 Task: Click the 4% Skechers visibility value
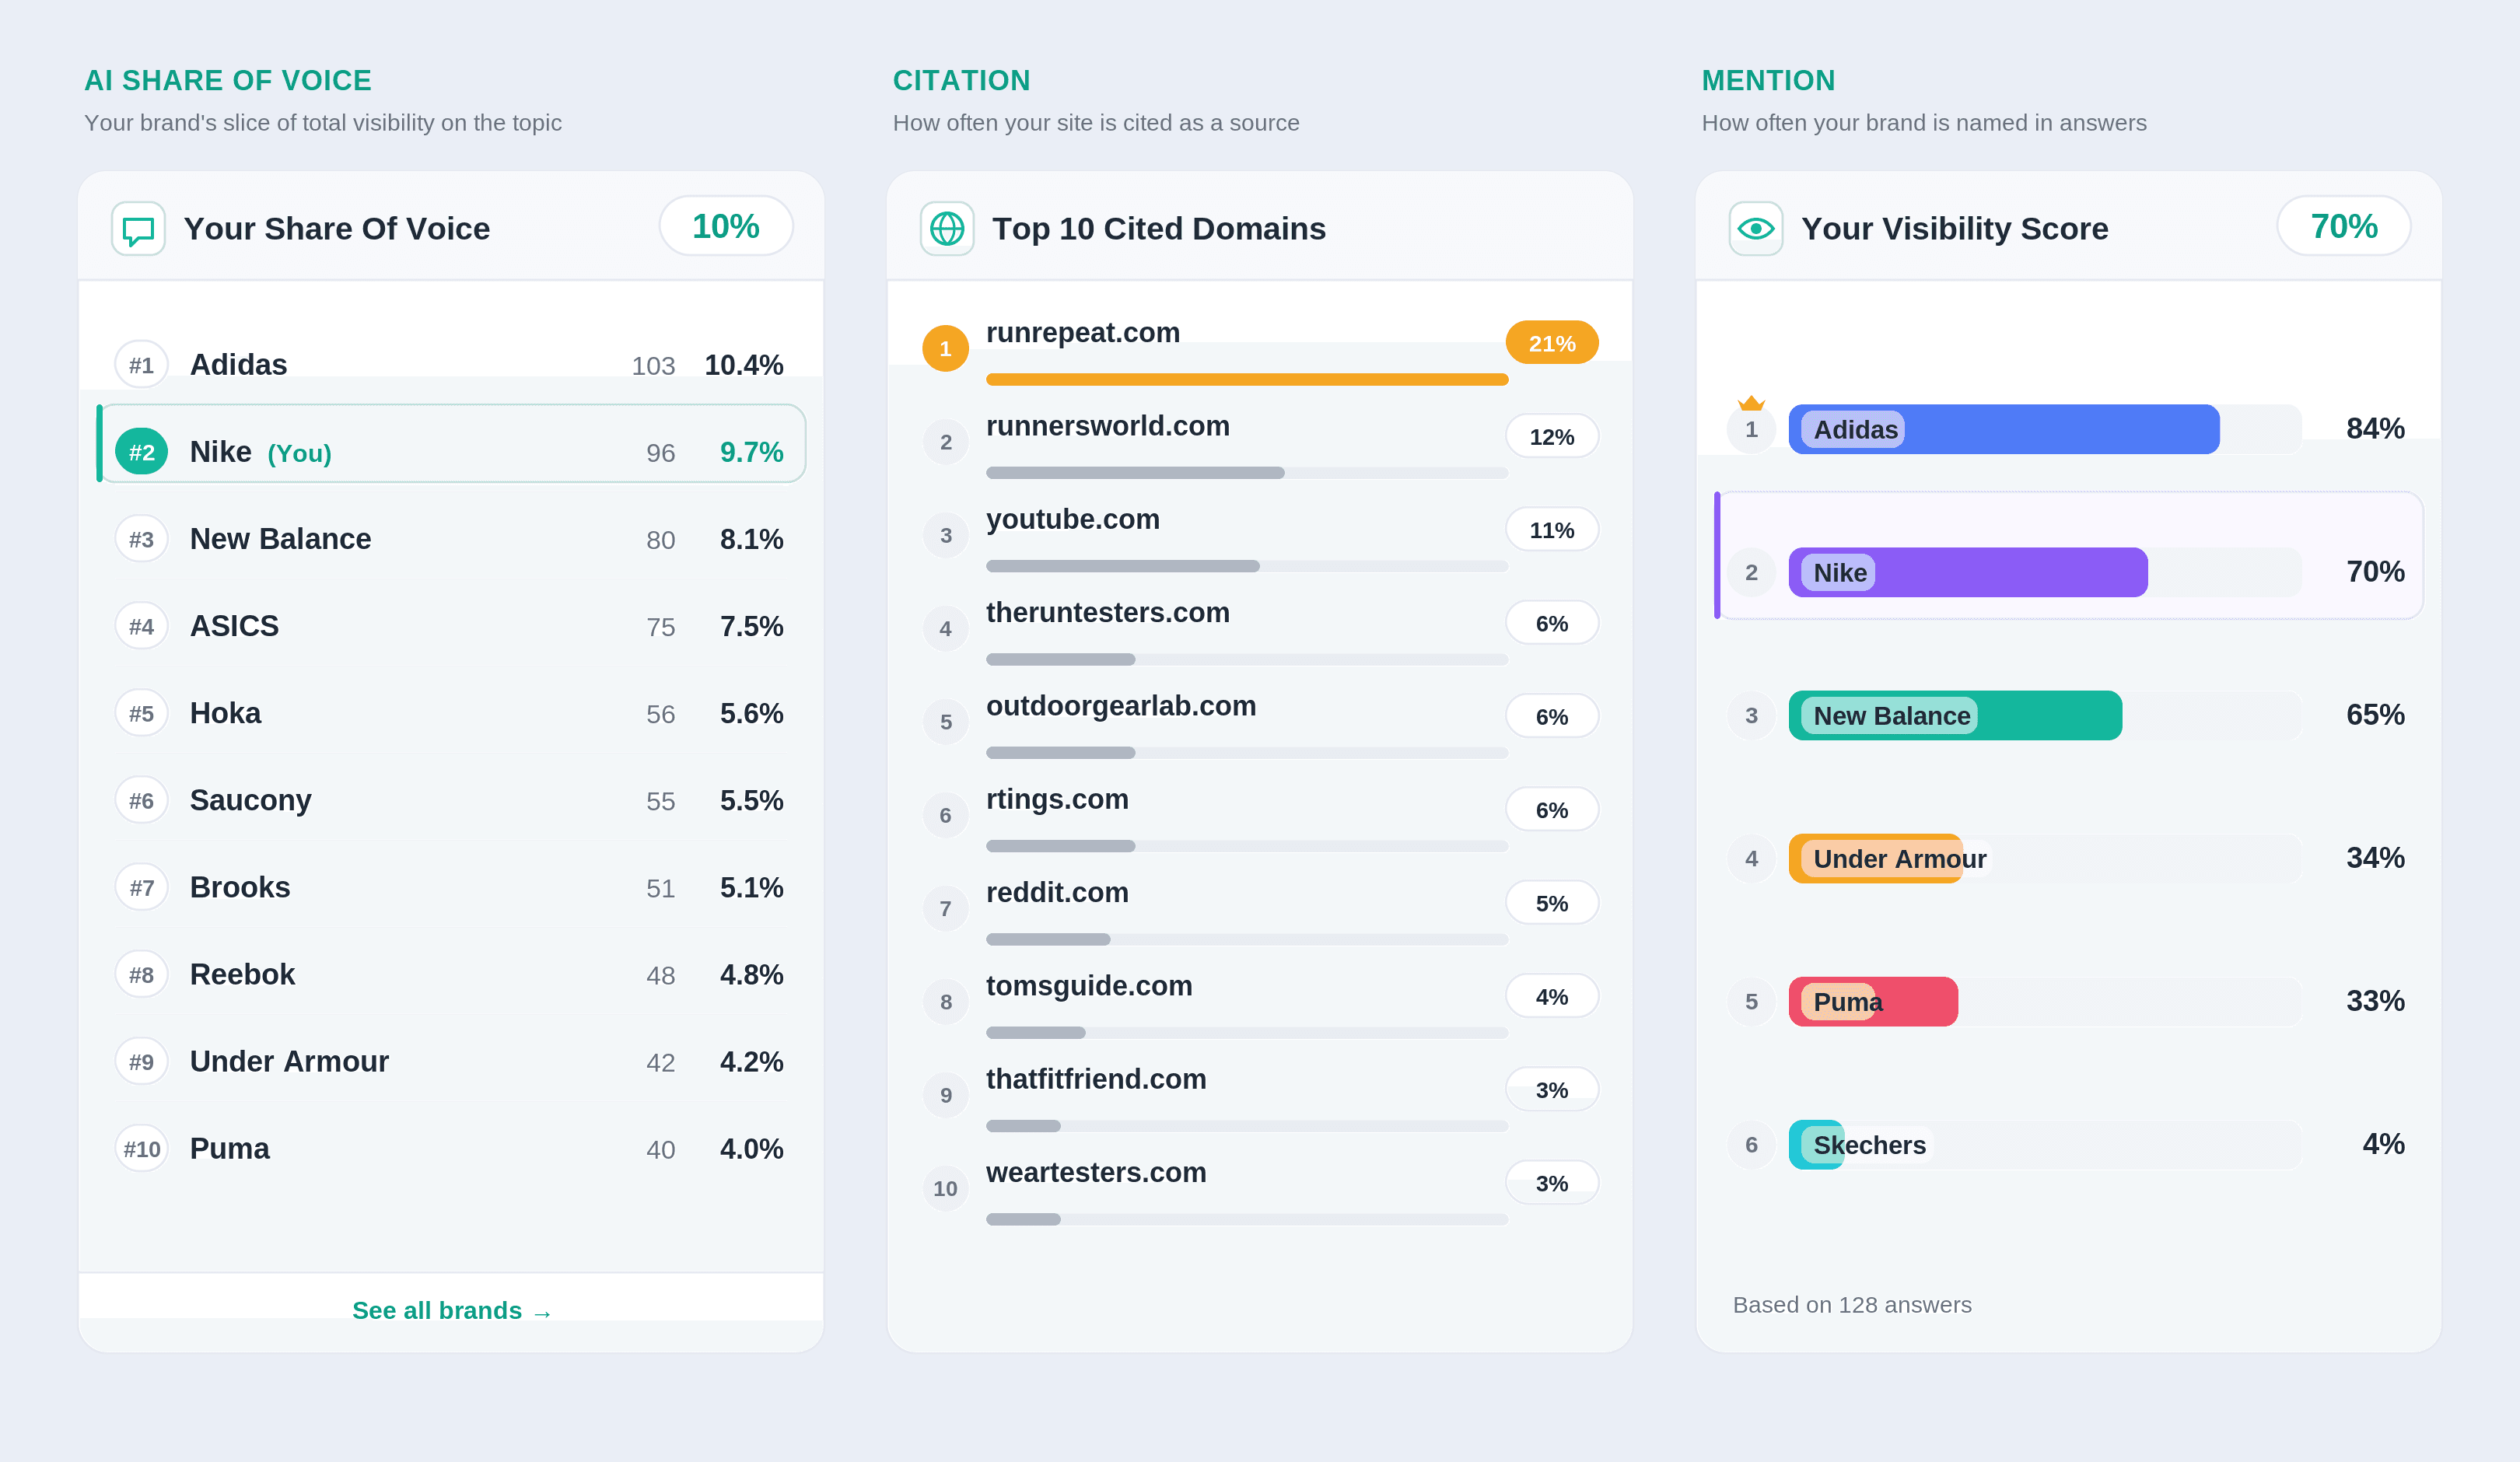(2383, 1143)
